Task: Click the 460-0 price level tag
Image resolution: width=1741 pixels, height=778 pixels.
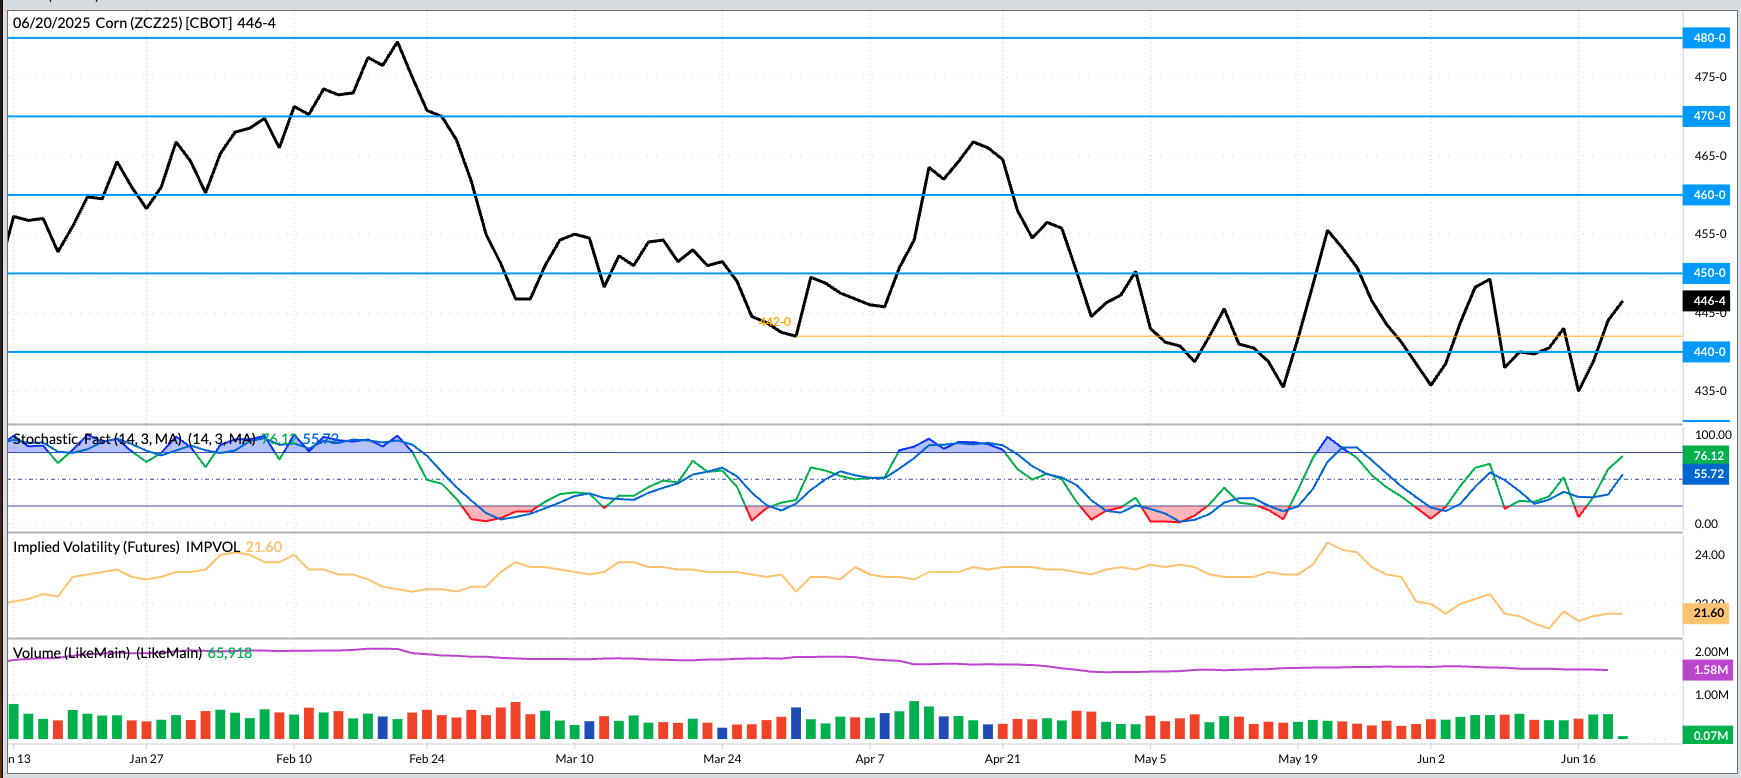Action: pos(1708,195)
